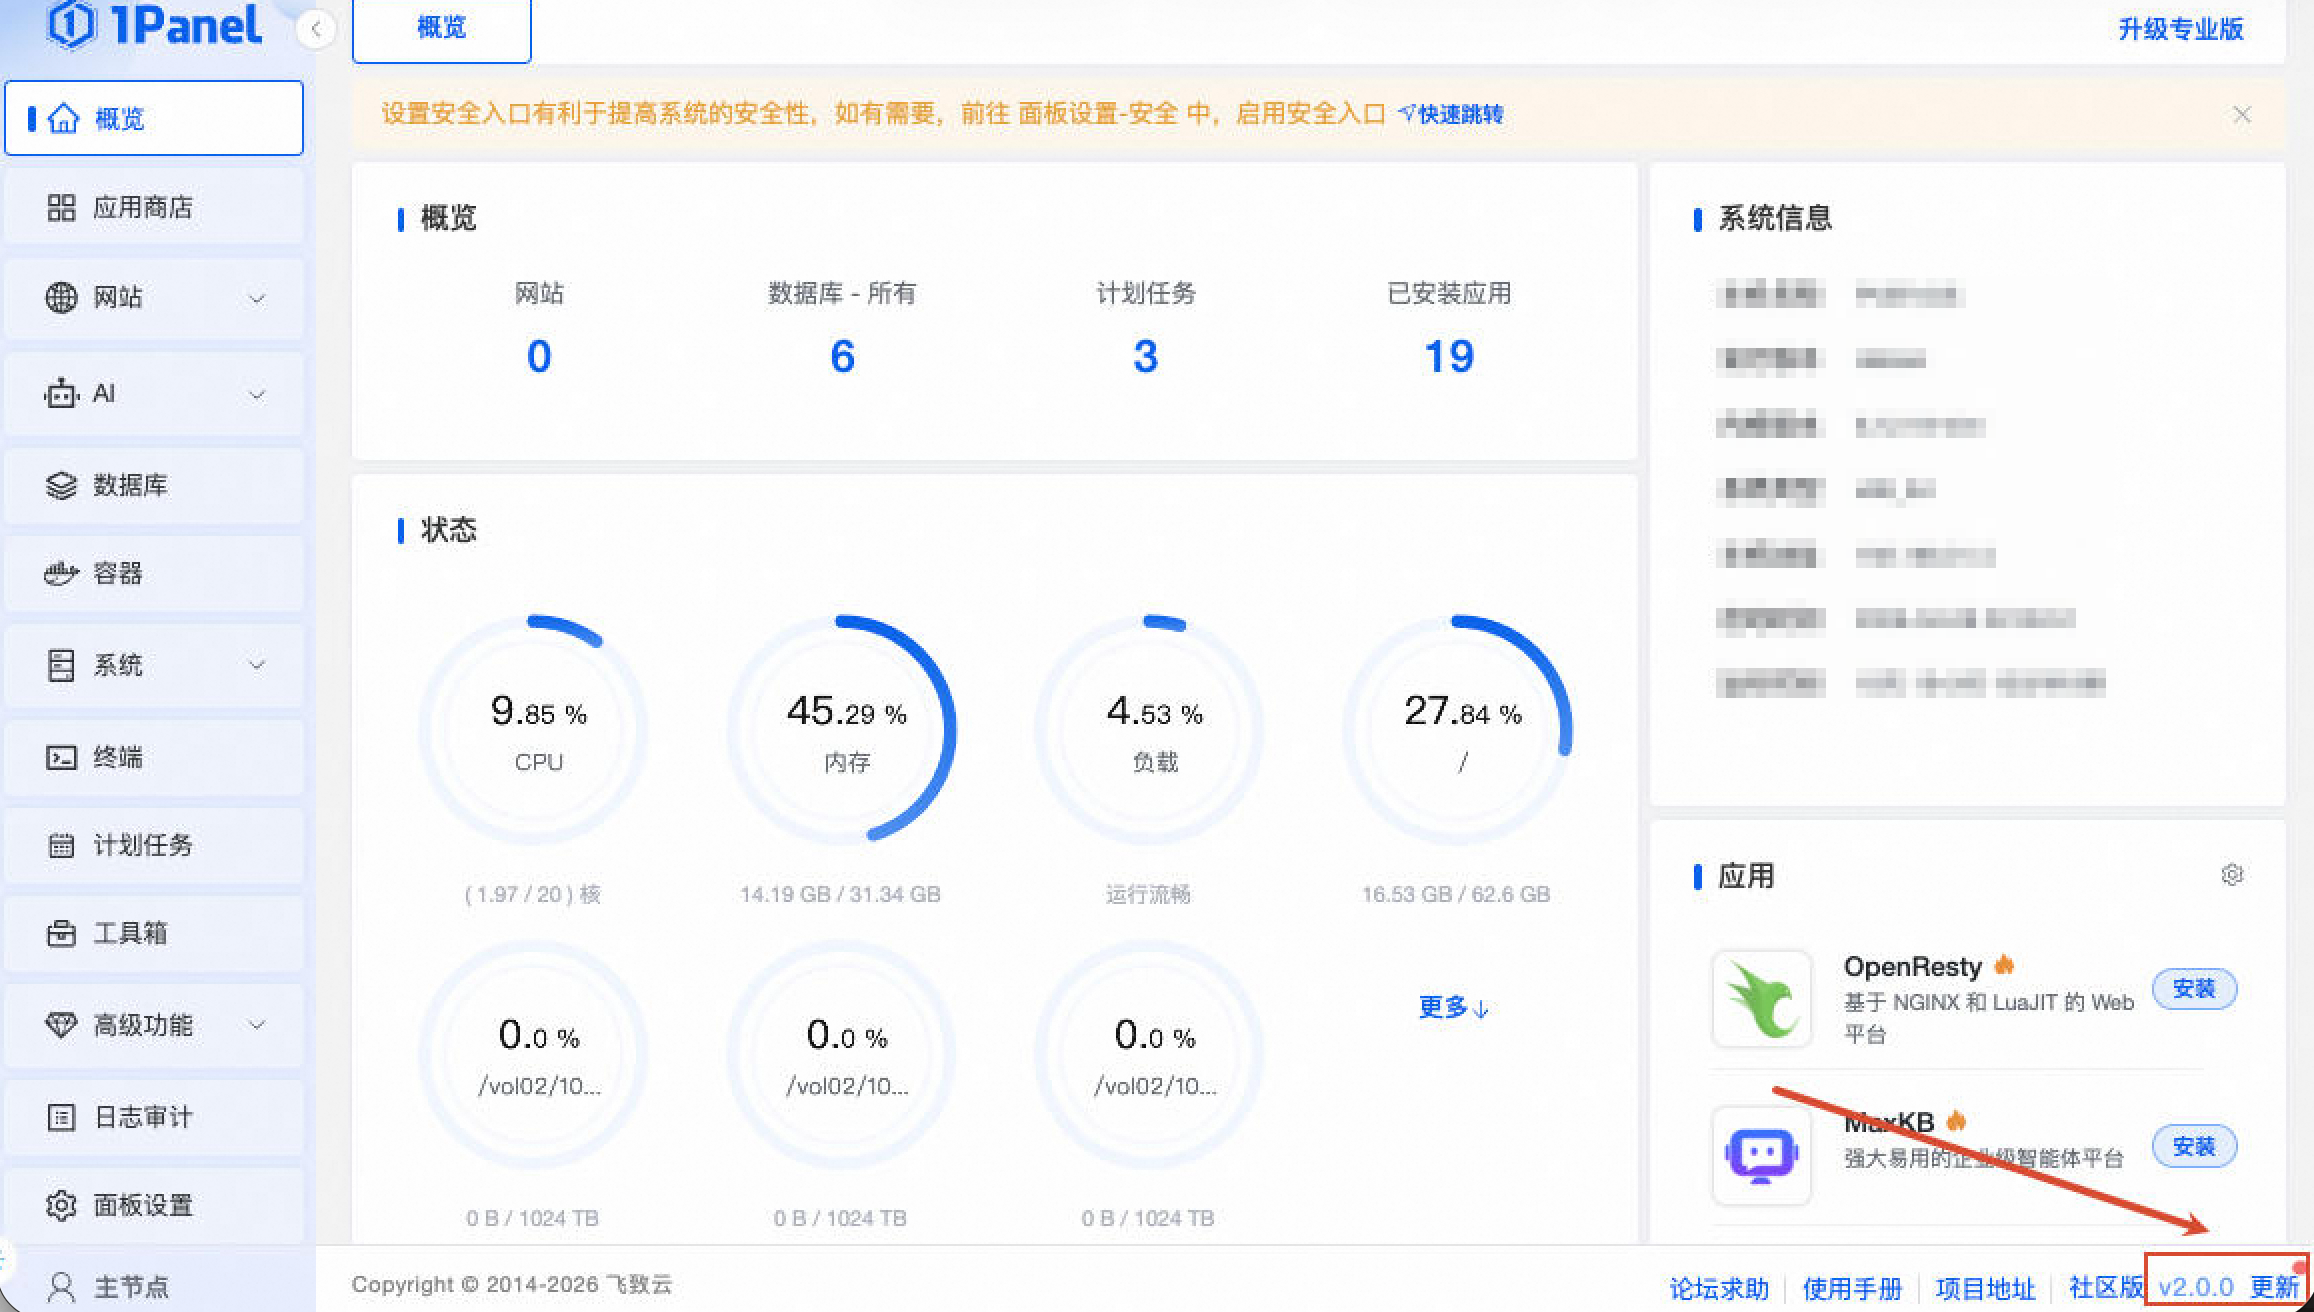2314x1312 pixels.
Task: Click the MaxKB robot logo
Action: 1761,1155
